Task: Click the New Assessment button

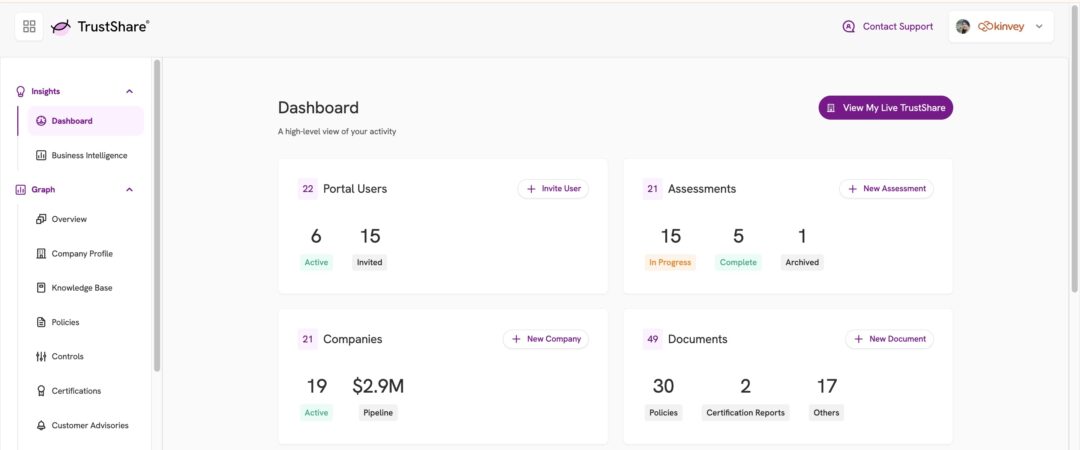Action: (x=886, y=189)
